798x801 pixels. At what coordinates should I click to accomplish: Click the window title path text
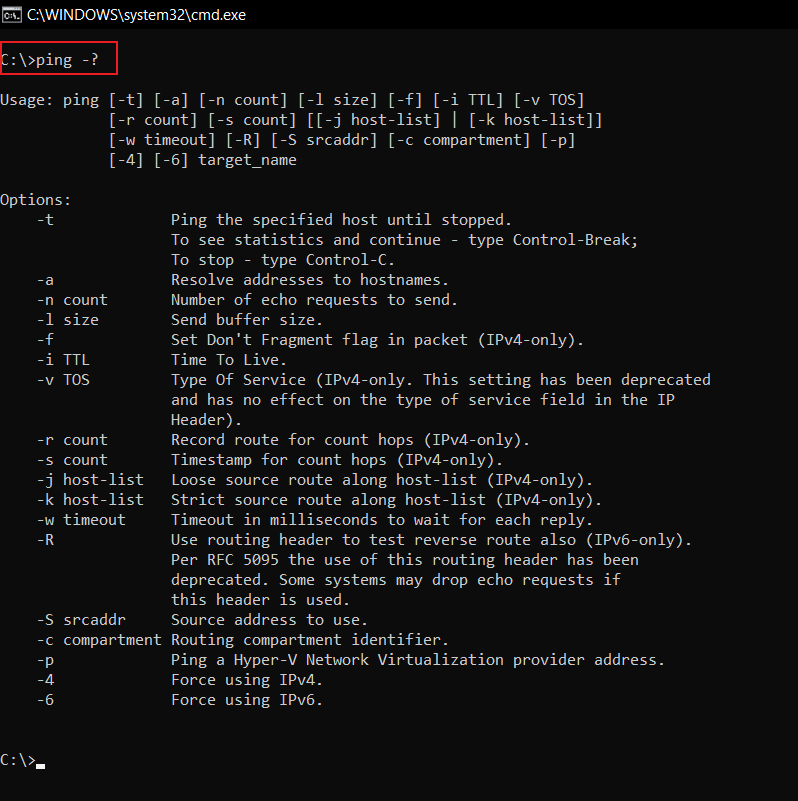tap(135, 15)
